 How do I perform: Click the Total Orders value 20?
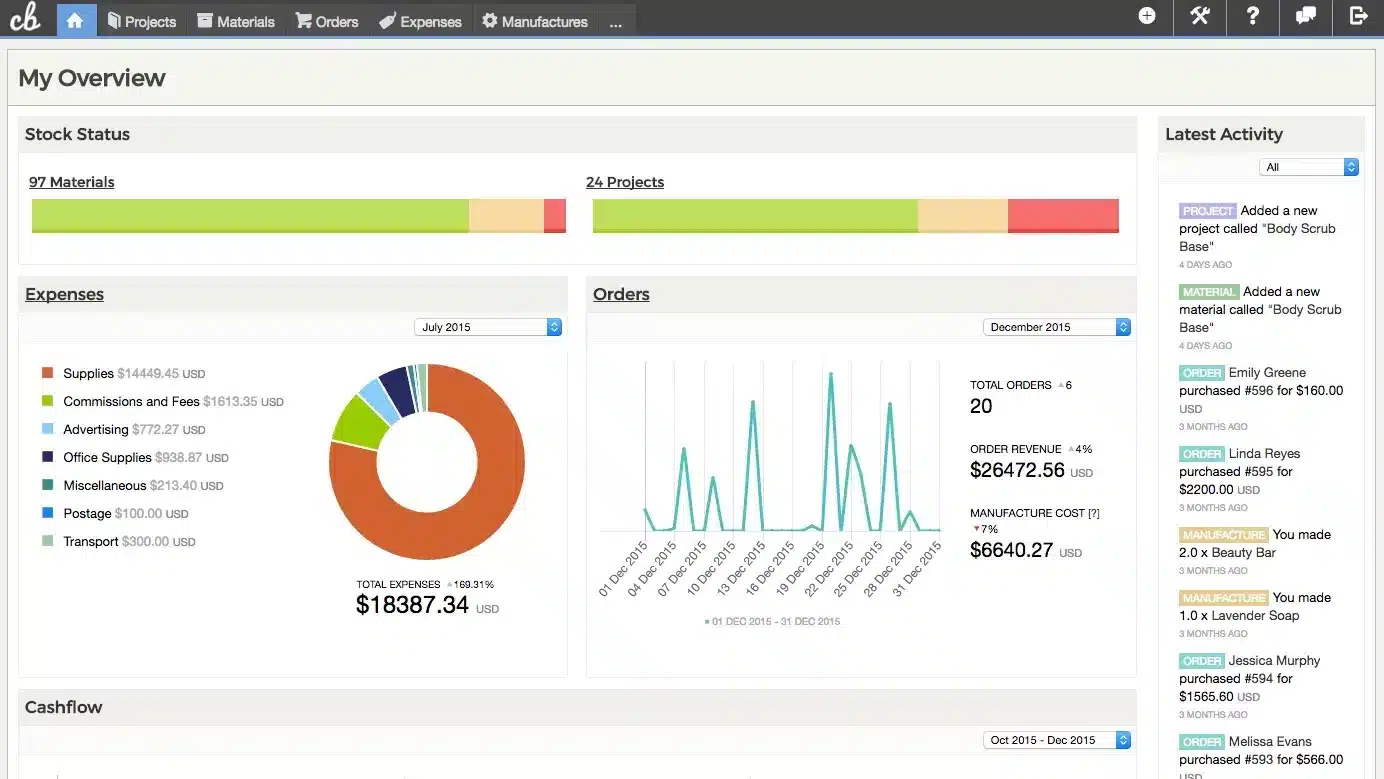(x=981, y=406)
